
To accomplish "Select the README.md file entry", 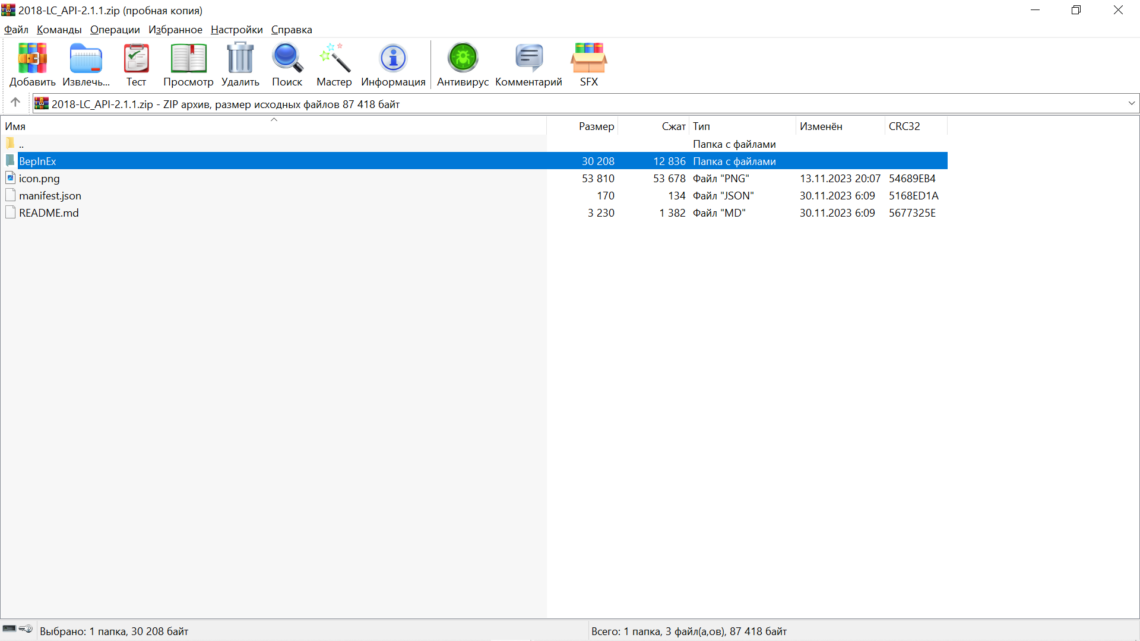I will (48, 213).
